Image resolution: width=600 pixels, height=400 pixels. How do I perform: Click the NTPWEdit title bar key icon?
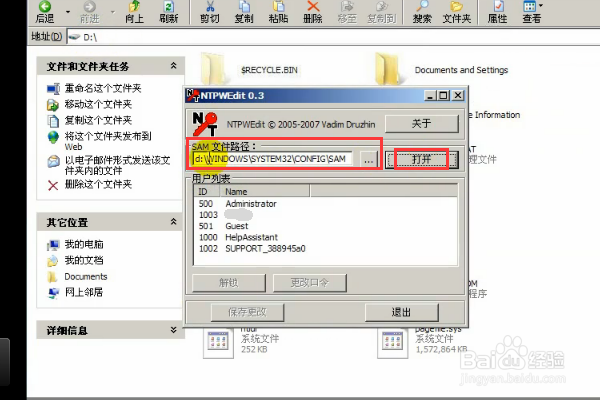(x=193, y=95)
